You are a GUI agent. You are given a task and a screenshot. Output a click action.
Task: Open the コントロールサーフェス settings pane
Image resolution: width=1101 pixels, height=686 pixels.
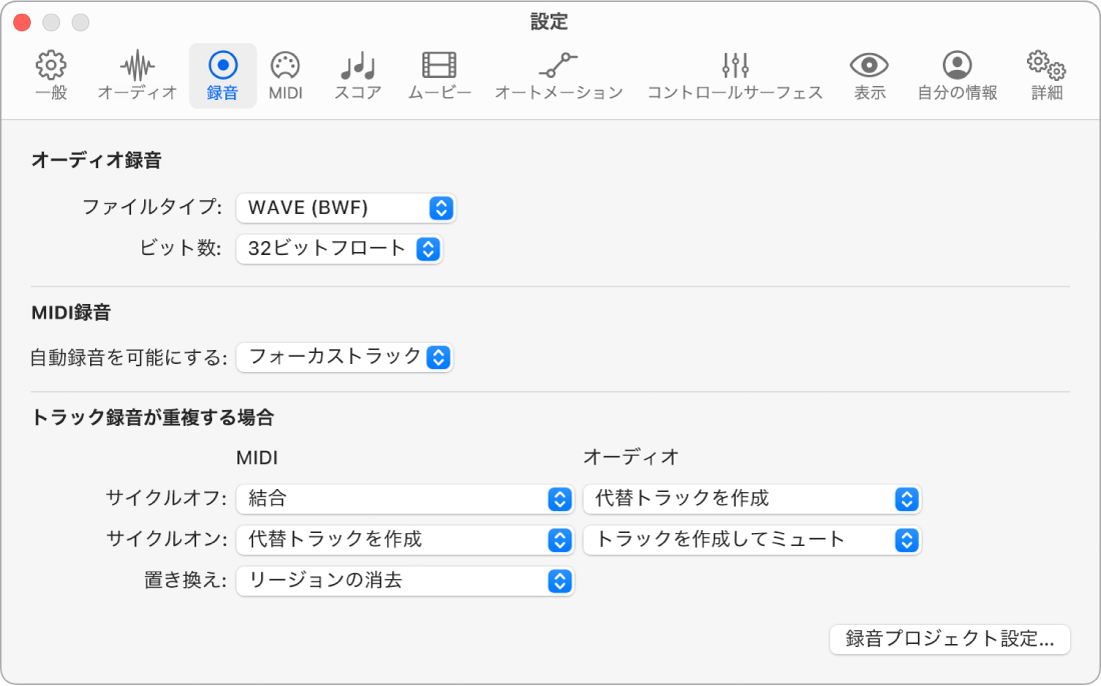click(x=734, y=76)
